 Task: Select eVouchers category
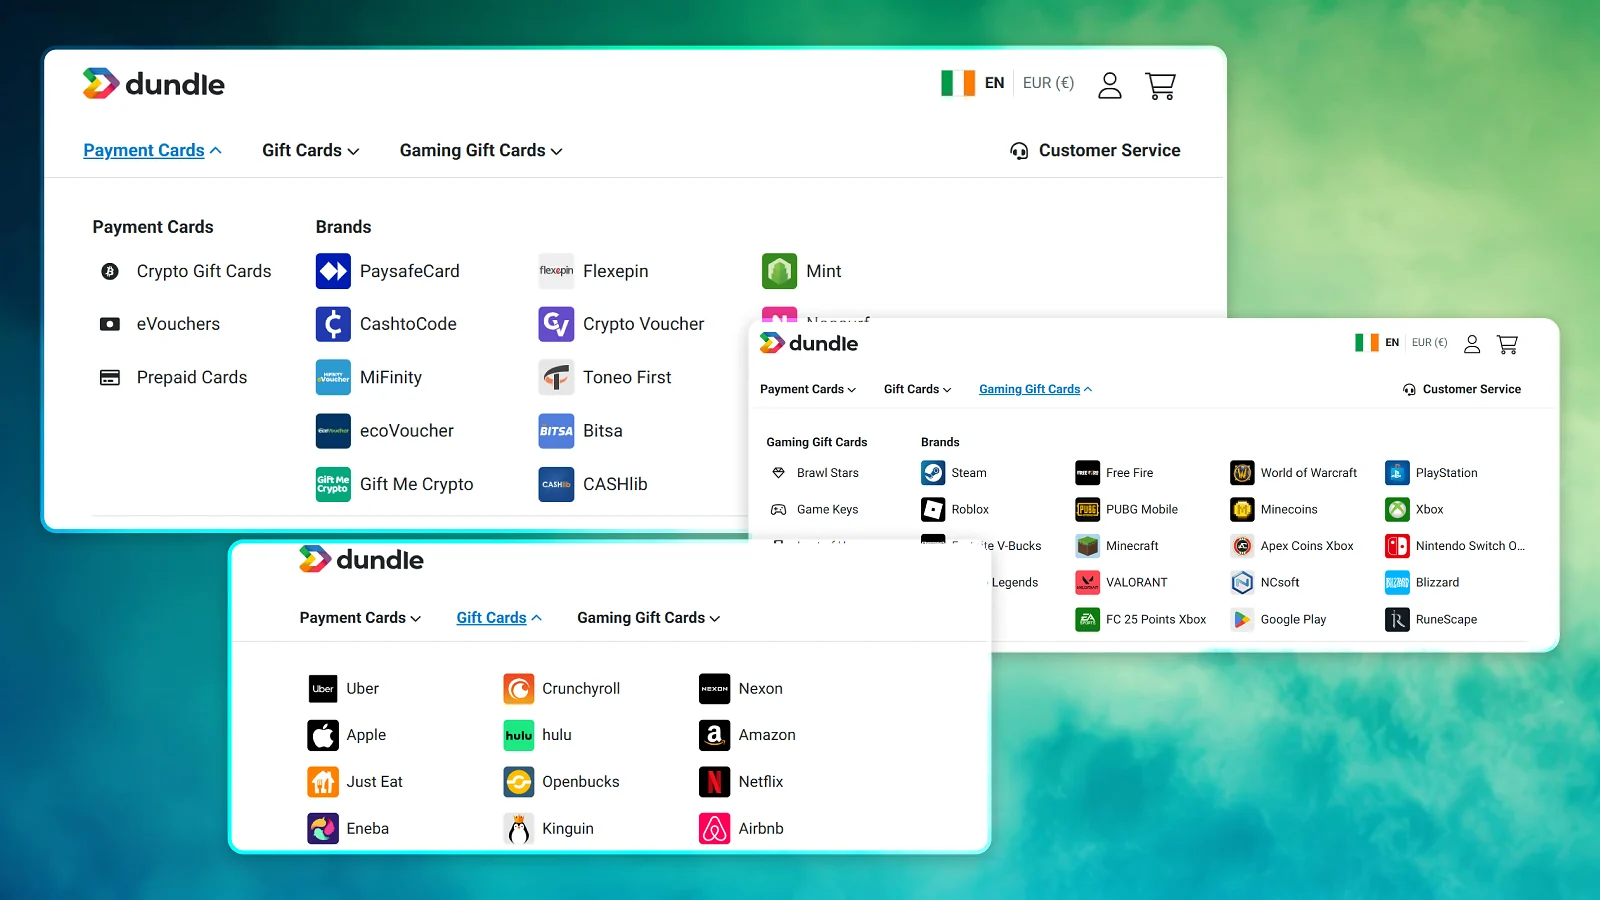160,324
